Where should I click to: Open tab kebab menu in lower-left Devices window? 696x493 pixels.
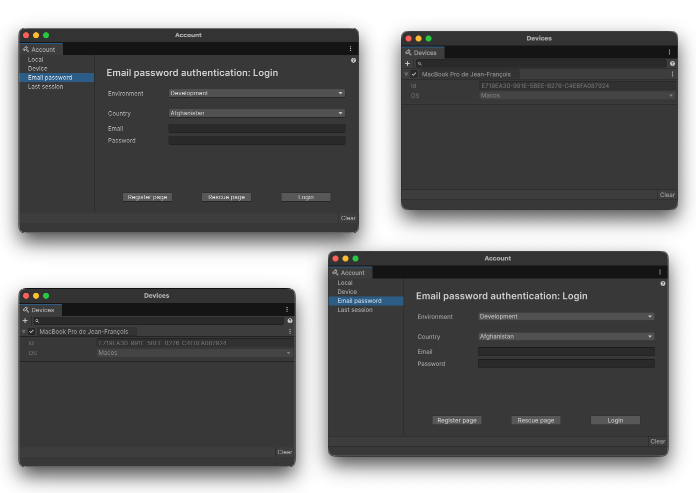[x=287, y=310]
